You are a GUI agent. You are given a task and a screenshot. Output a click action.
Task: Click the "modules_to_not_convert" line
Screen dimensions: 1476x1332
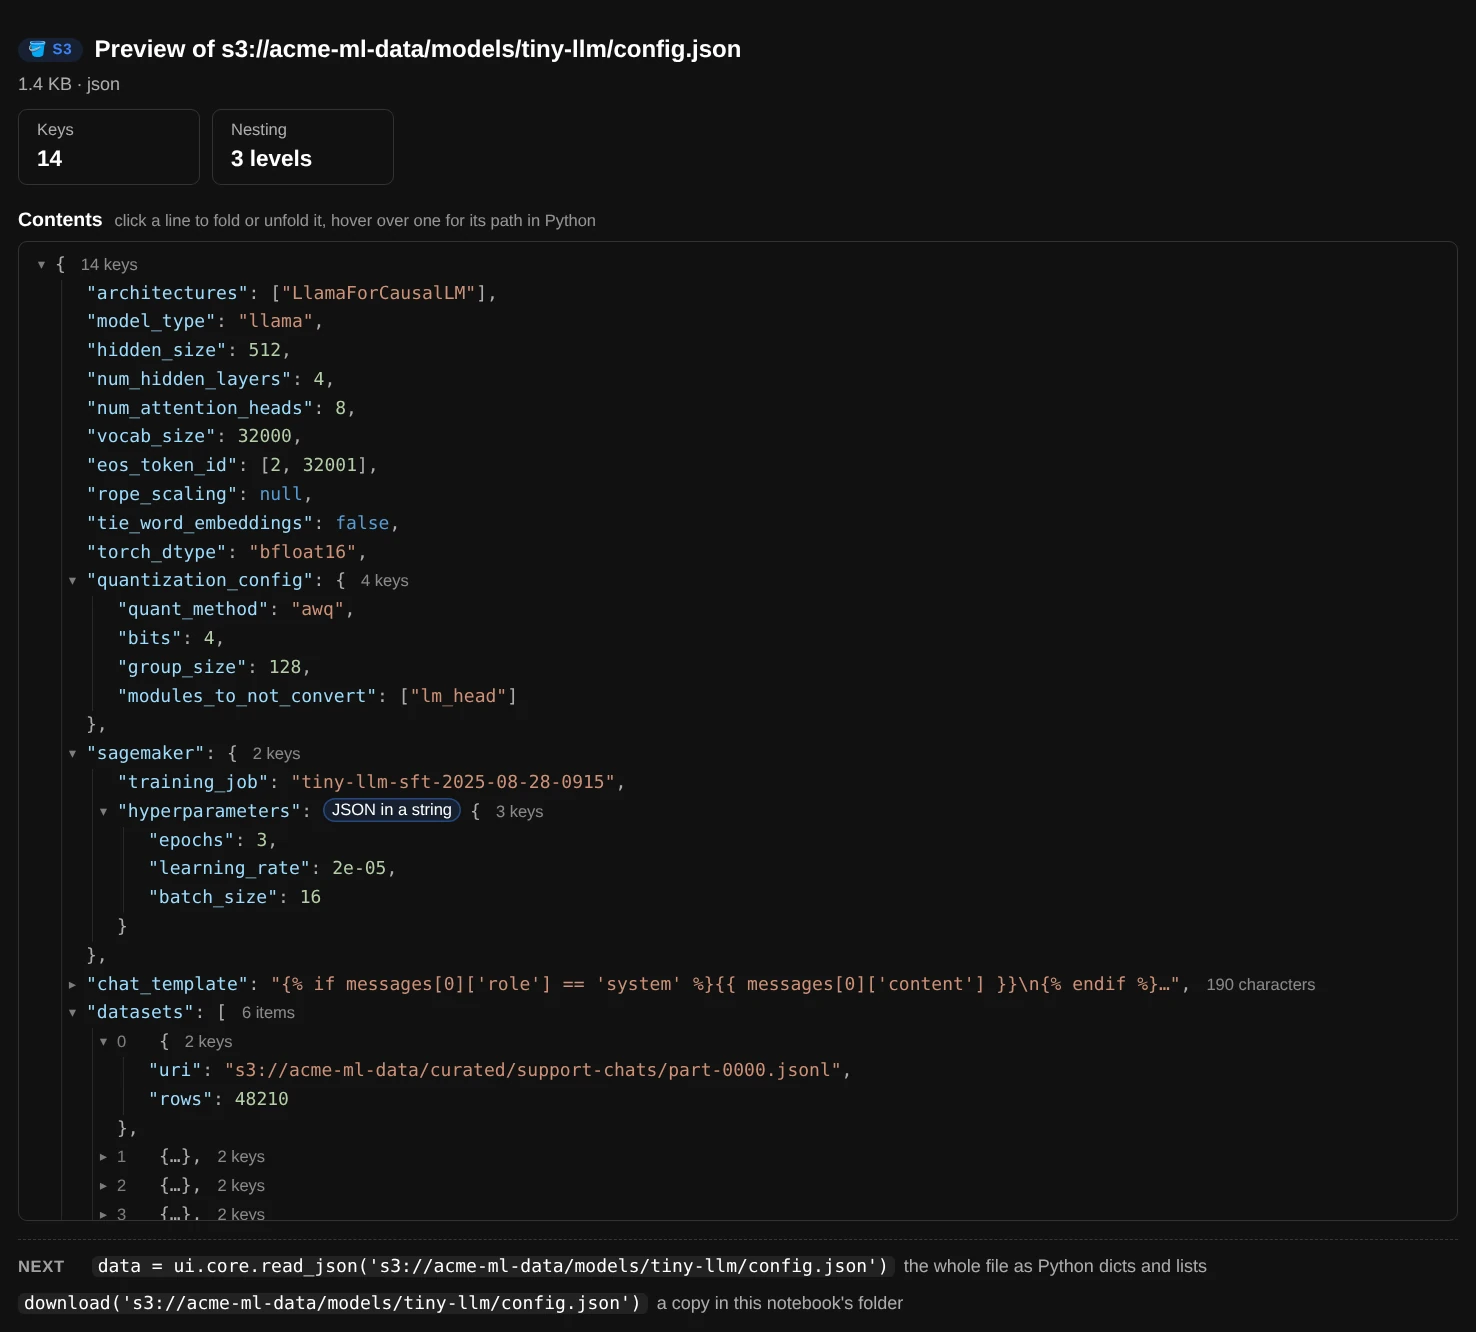[317, 696]
